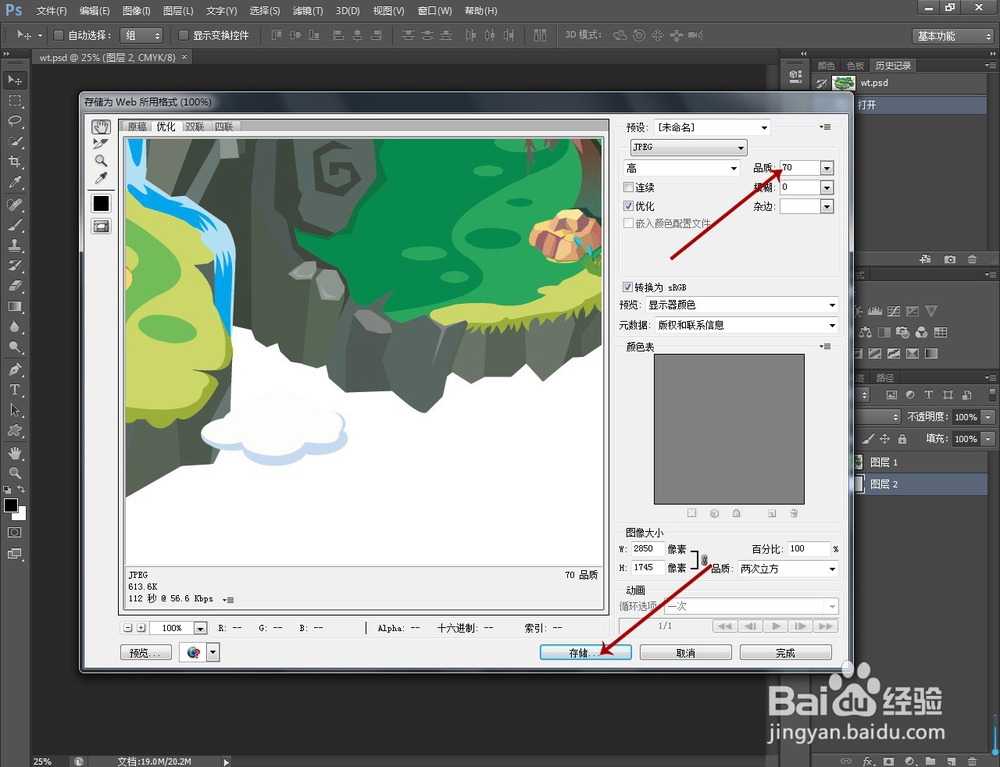Open the 100% zoom level dropdown in dialog
Viewport: 1000px width, 767px height.
[200, 628]
